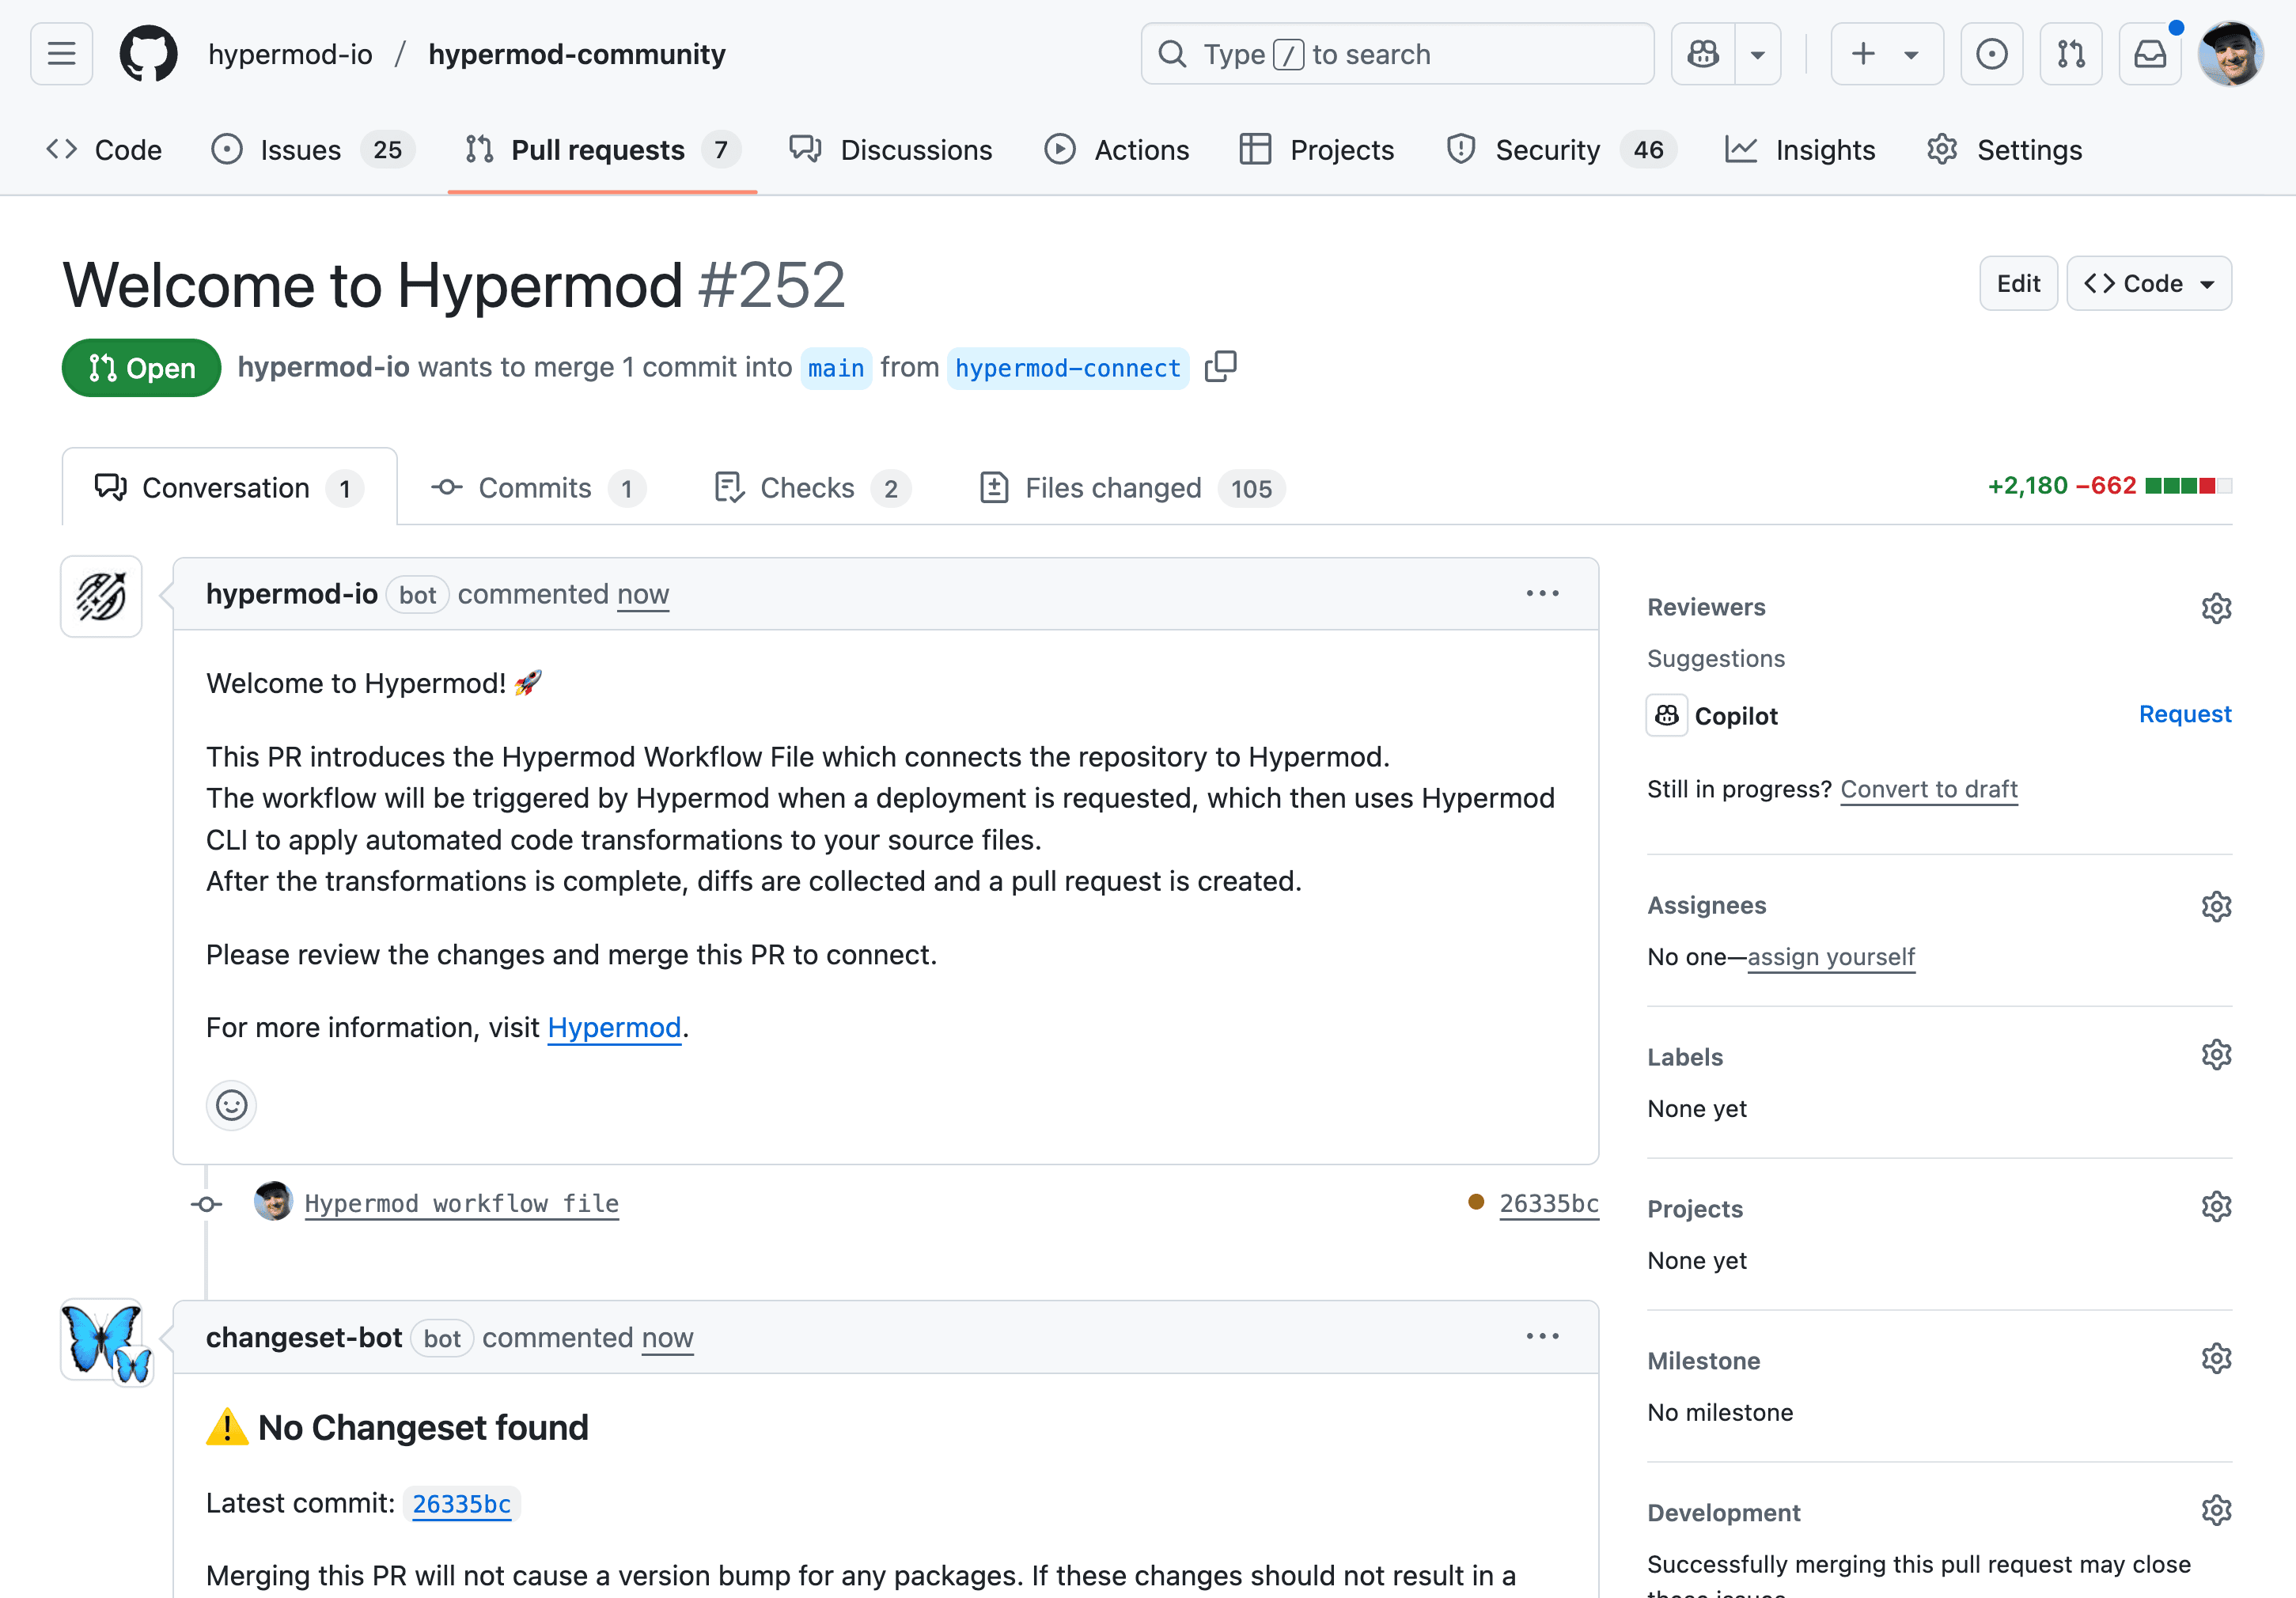
Task: Open Projects sidebar settings gear
Action: coord(2216,1207)
